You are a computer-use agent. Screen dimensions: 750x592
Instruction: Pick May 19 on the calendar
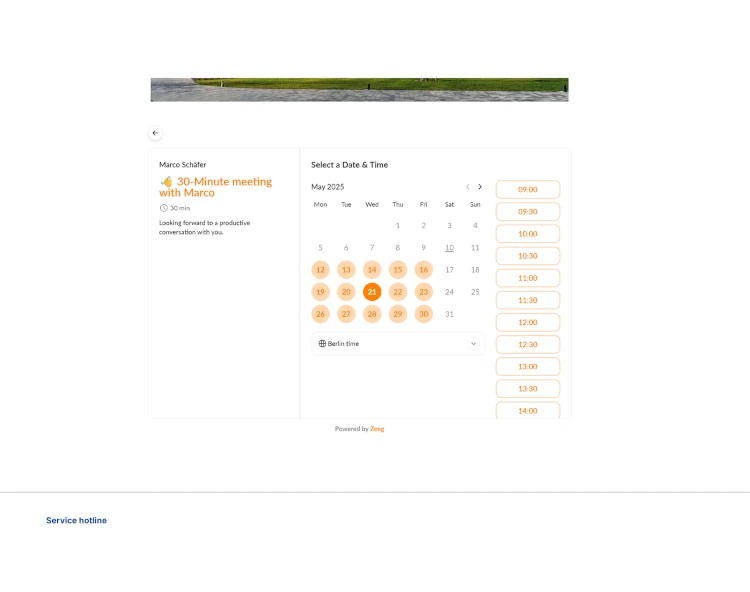click(320, 292)
